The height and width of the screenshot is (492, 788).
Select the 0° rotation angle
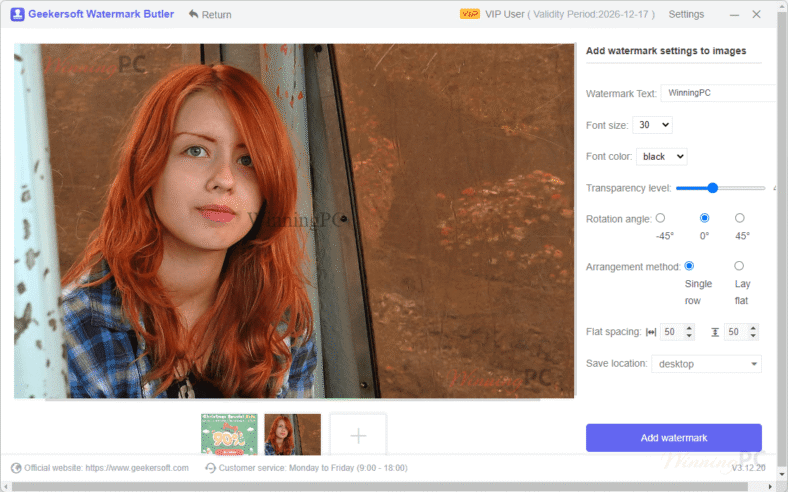tap(705, 218)
